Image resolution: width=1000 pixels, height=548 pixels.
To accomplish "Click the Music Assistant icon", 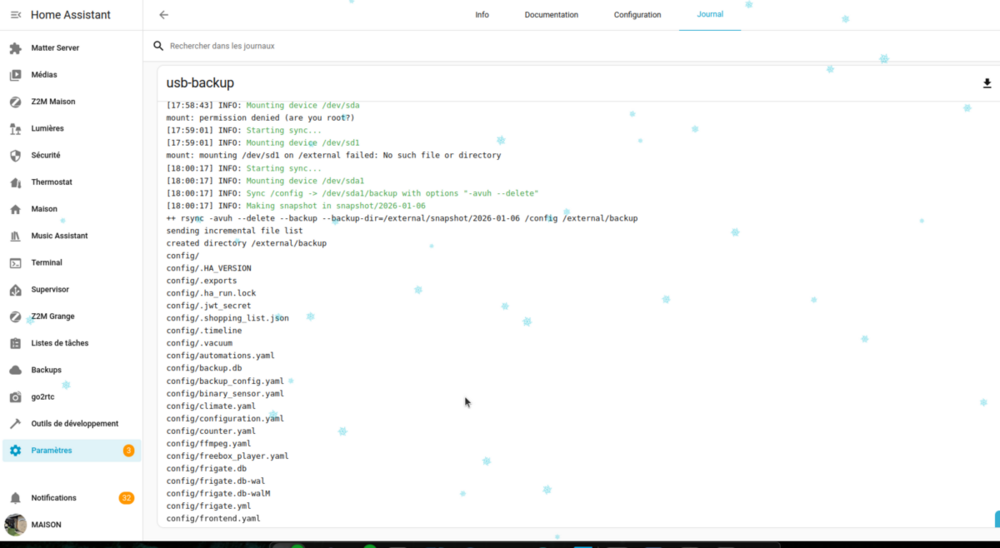I will coord(16,235).
